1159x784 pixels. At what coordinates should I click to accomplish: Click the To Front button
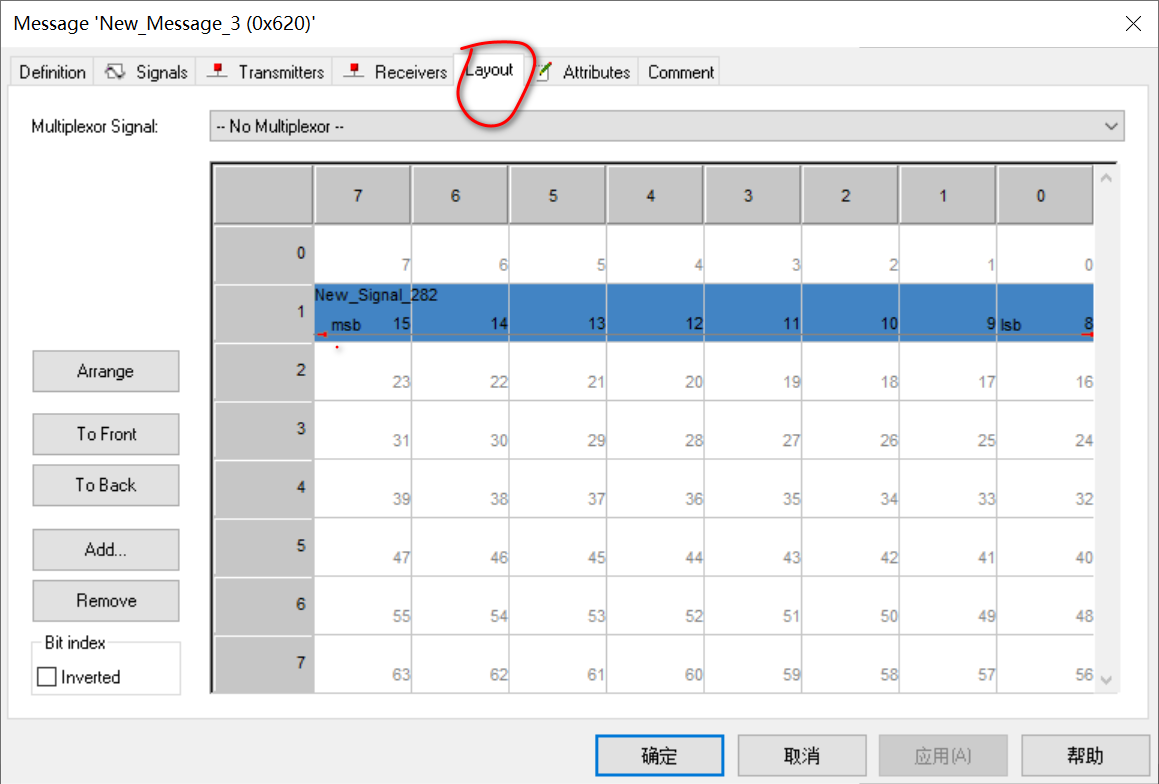click(x=106, y=434)
